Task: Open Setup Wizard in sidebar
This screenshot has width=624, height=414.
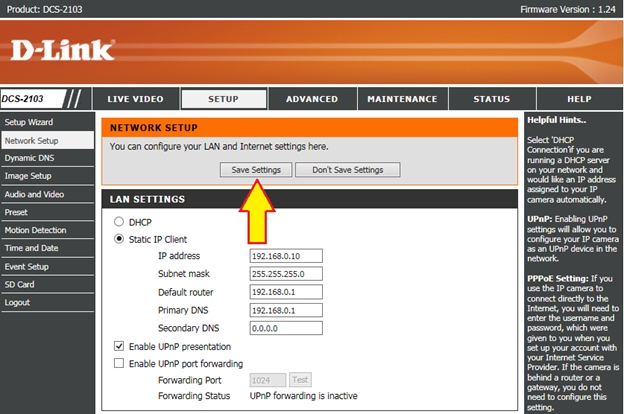Action: pyautogui.click(x=27, y=122)
